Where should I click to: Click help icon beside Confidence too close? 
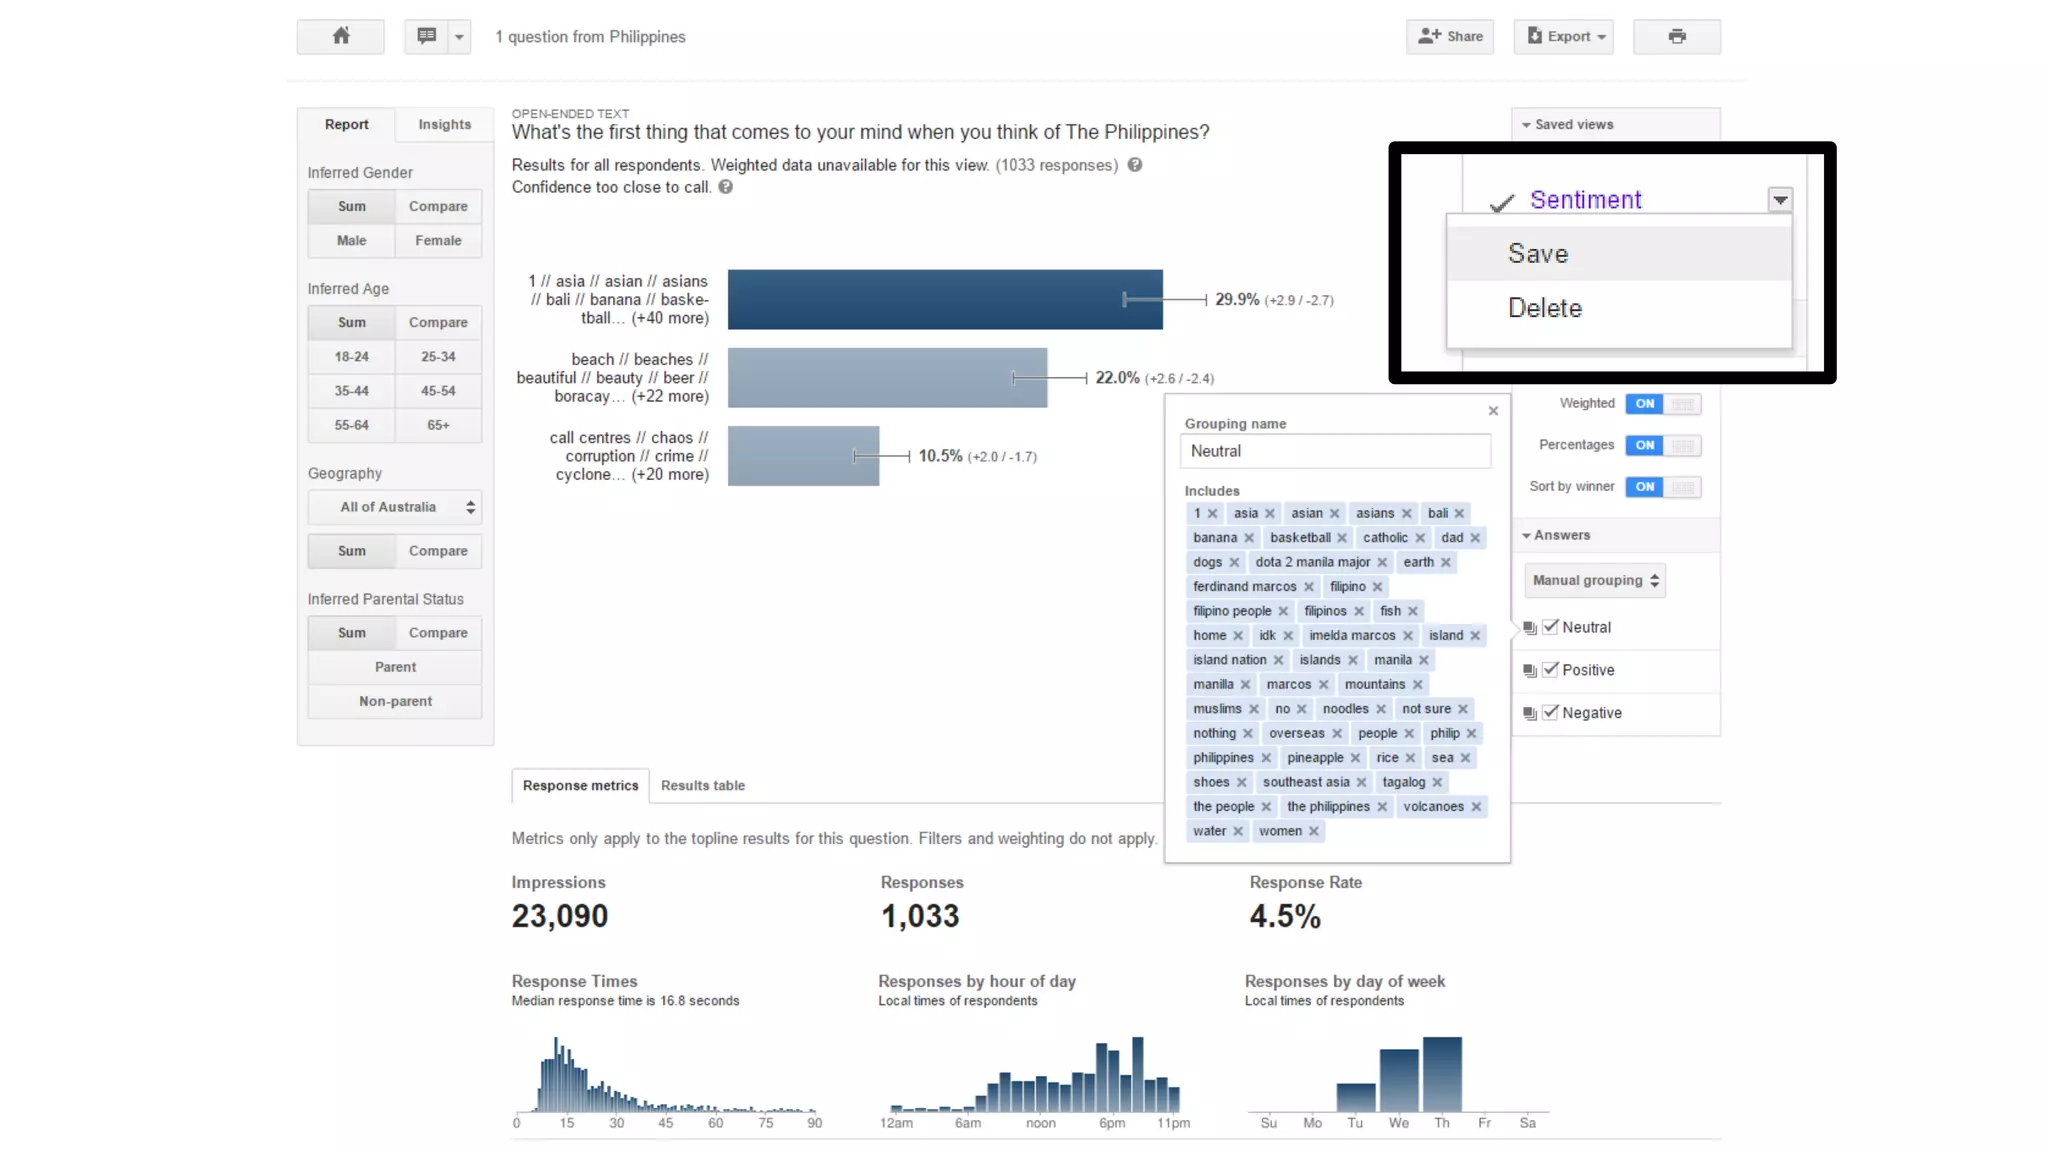[726, 187]
